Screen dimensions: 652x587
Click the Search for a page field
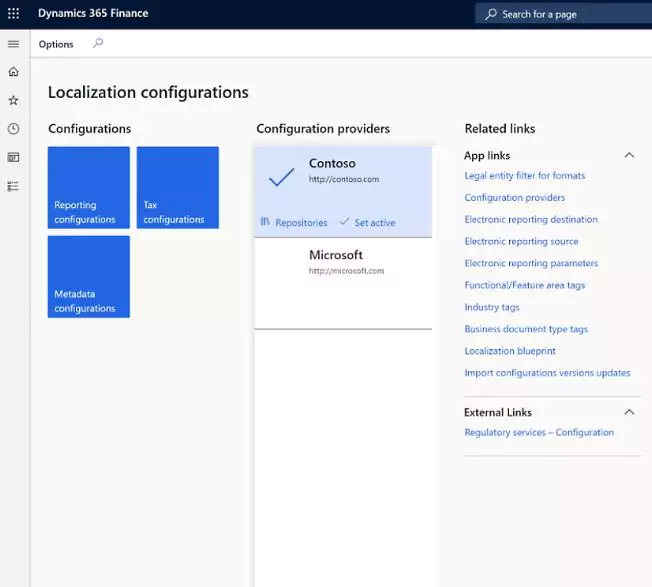pos(563,14)
